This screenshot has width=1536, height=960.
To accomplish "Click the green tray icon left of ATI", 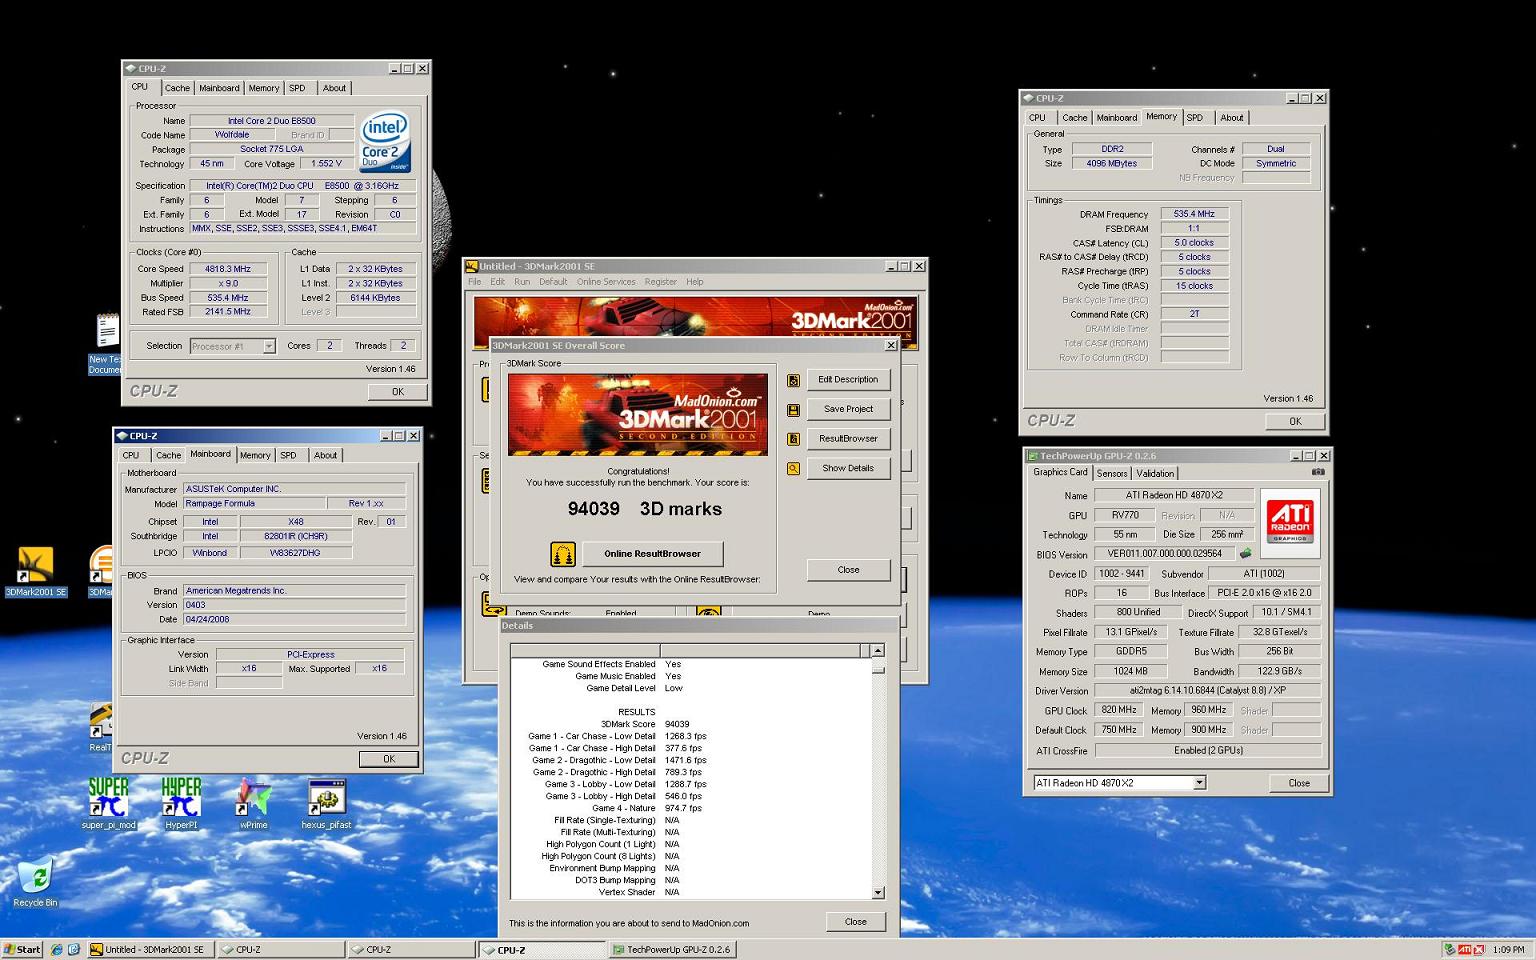I will 1449,950.
